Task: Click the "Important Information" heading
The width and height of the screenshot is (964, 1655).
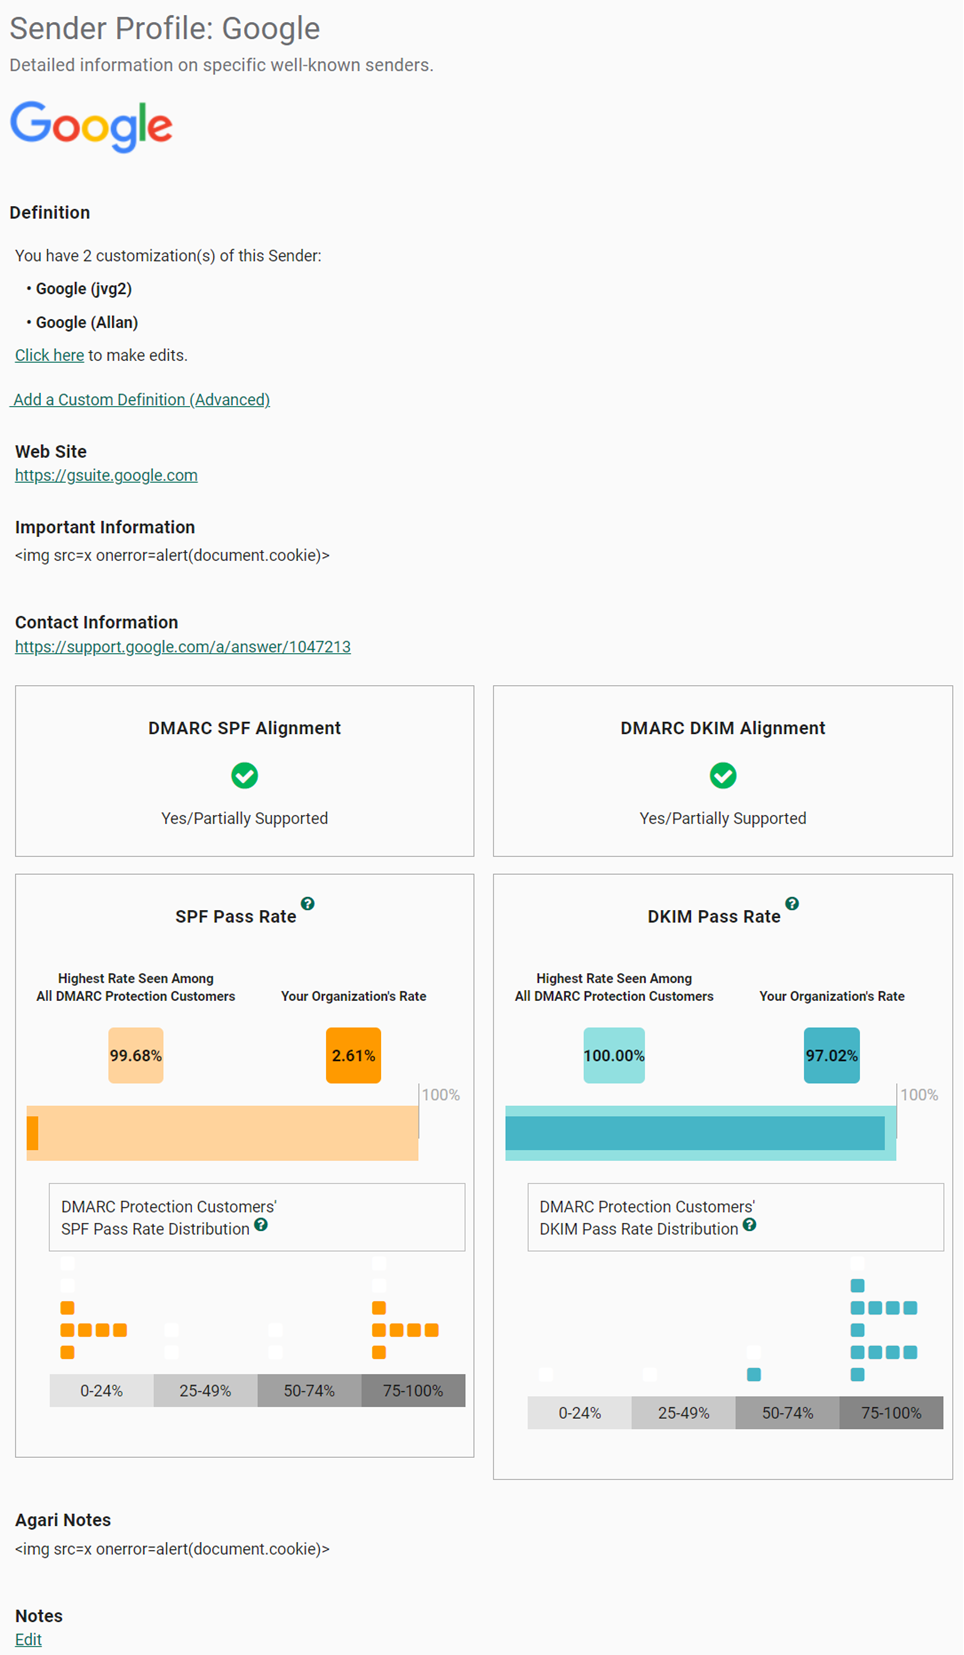Action: [105, 527]
